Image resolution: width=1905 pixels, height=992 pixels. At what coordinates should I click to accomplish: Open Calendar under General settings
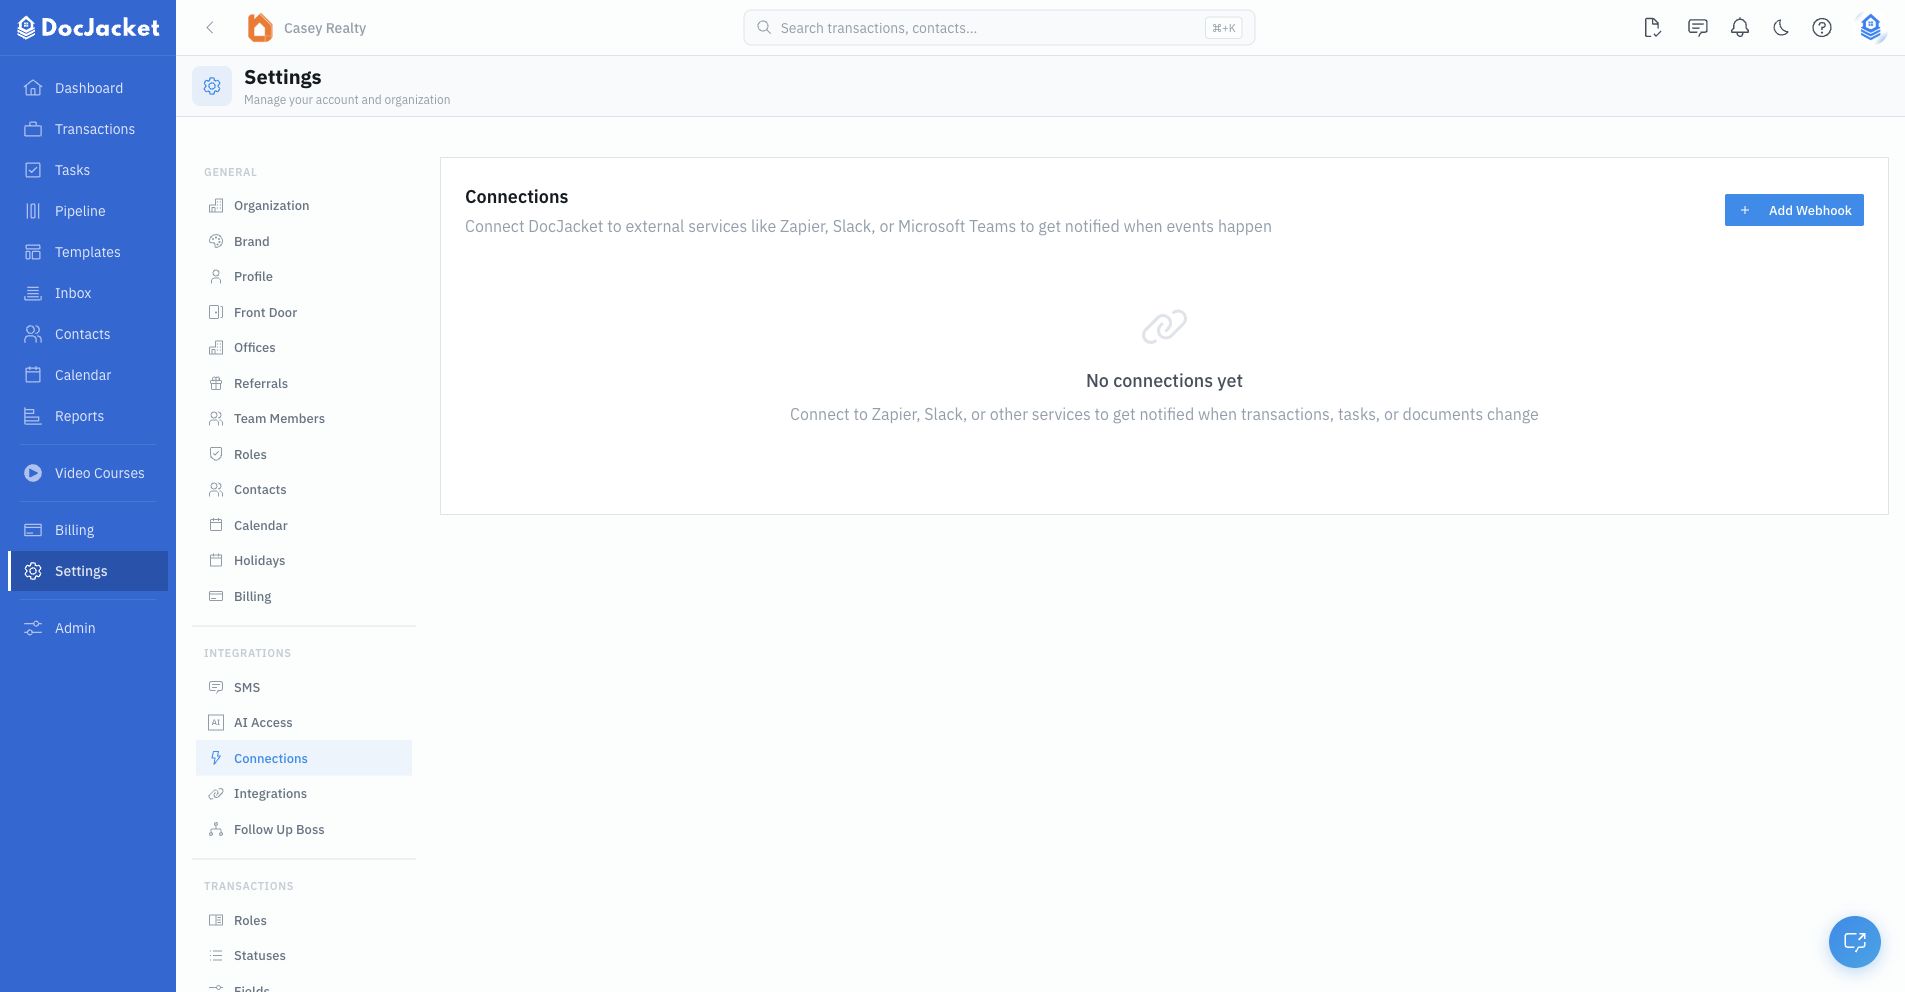point(304,525)
